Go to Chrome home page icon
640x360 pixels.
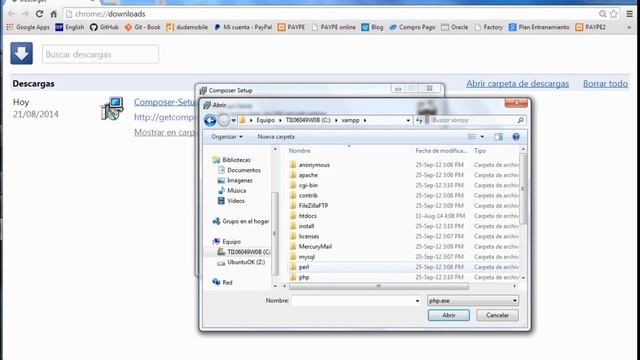click(53, 14)
